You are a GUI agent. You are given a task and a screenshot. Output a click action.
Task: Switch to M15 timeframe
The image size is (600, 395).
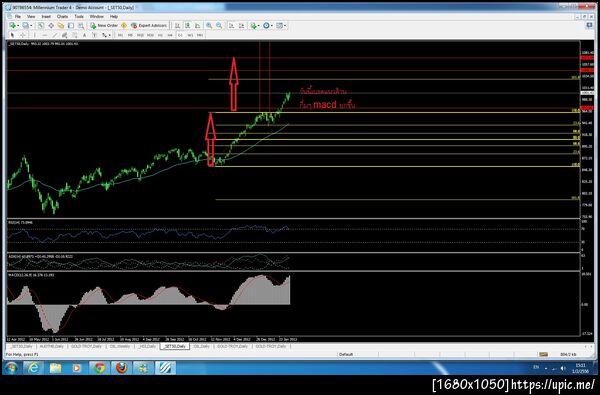pos(140,35)
